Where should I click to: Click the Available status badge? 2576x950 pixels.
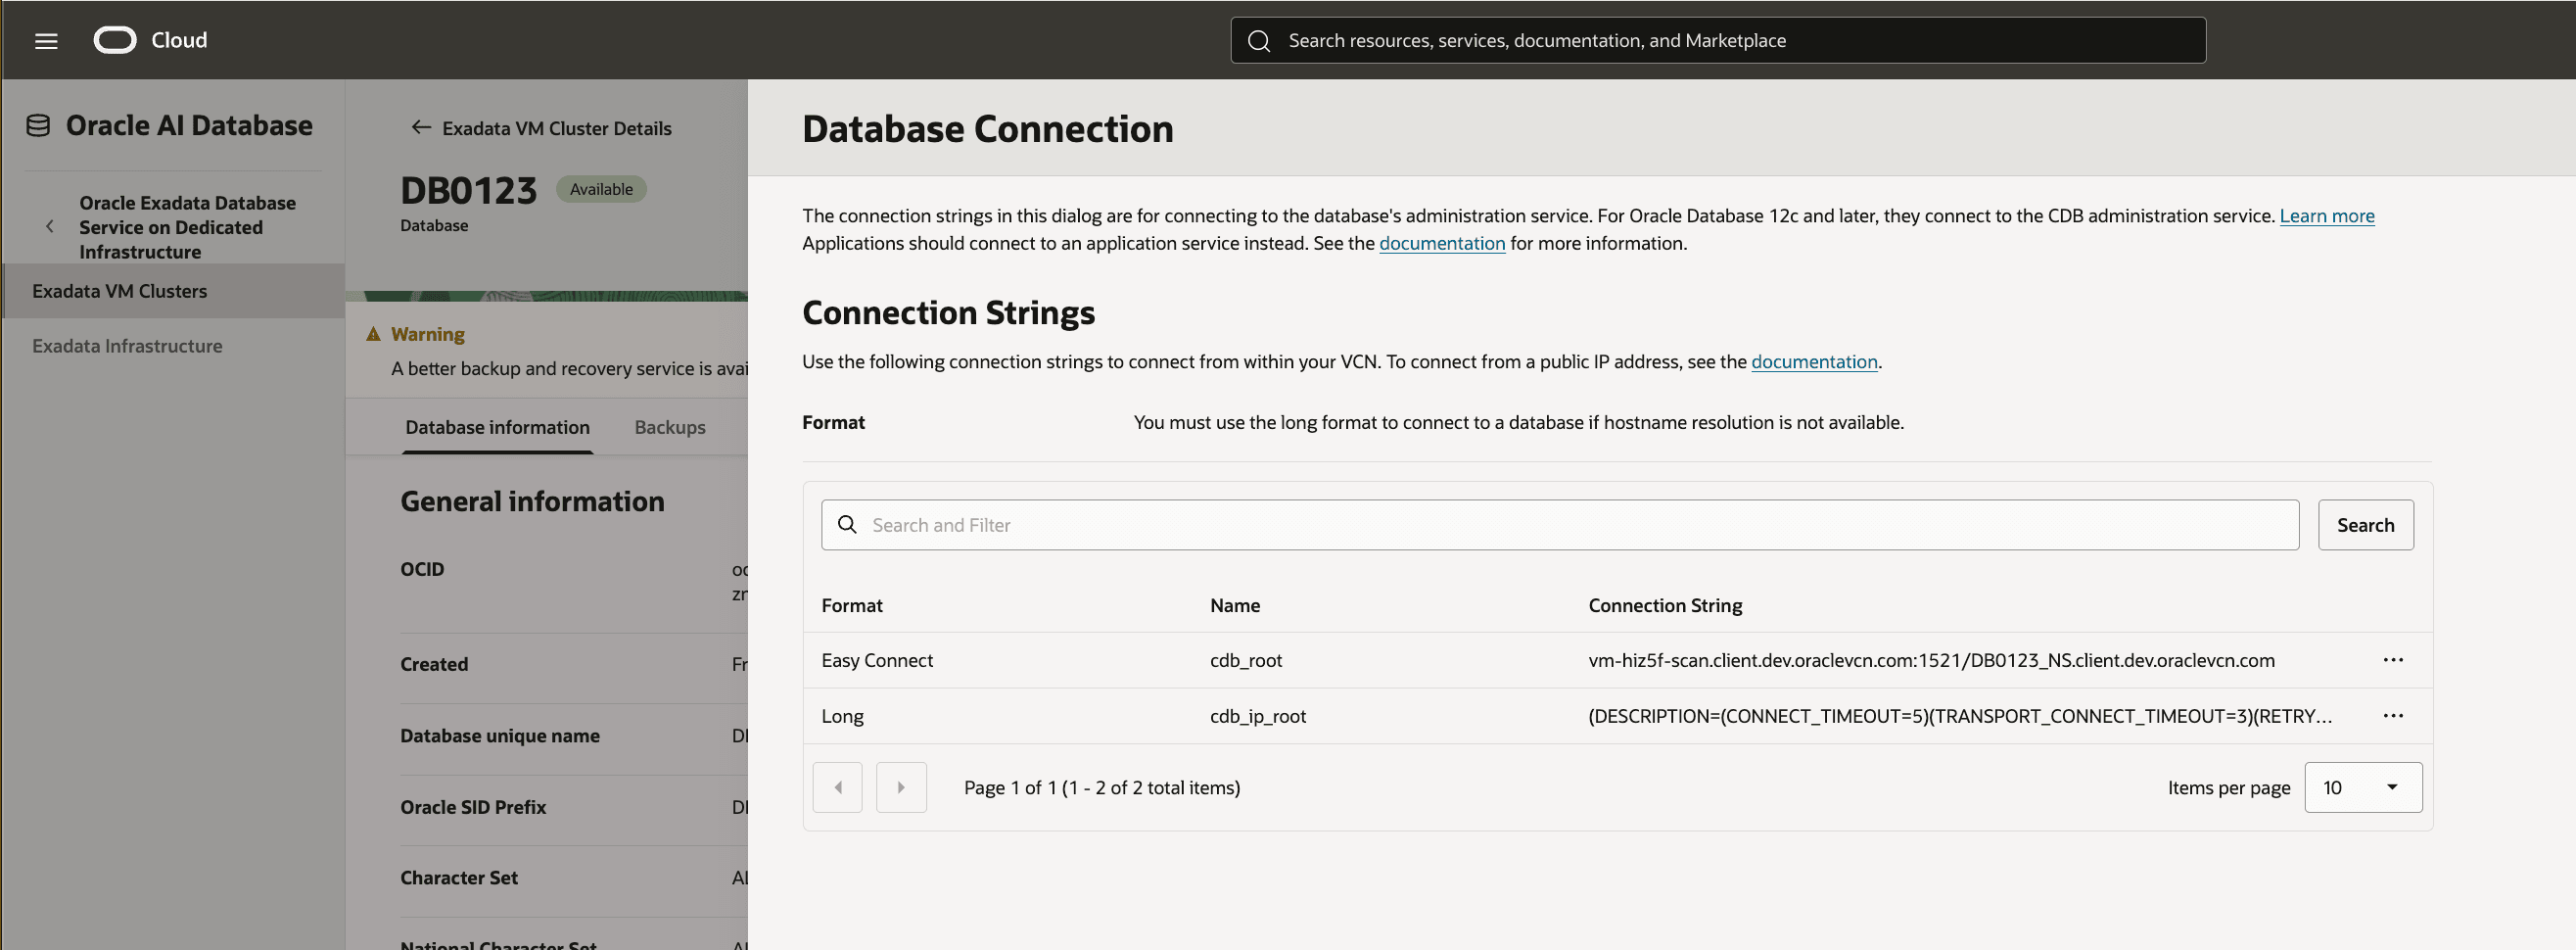point(600,189)
